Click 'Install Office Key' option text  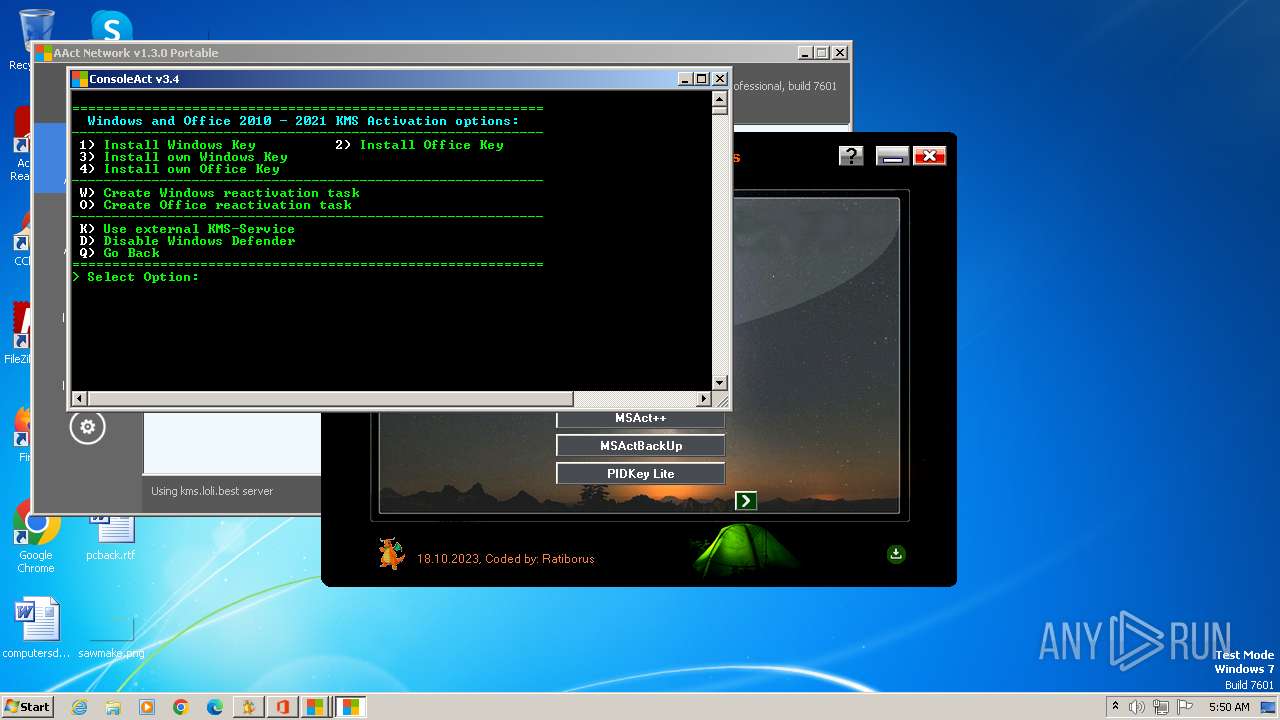431,145
